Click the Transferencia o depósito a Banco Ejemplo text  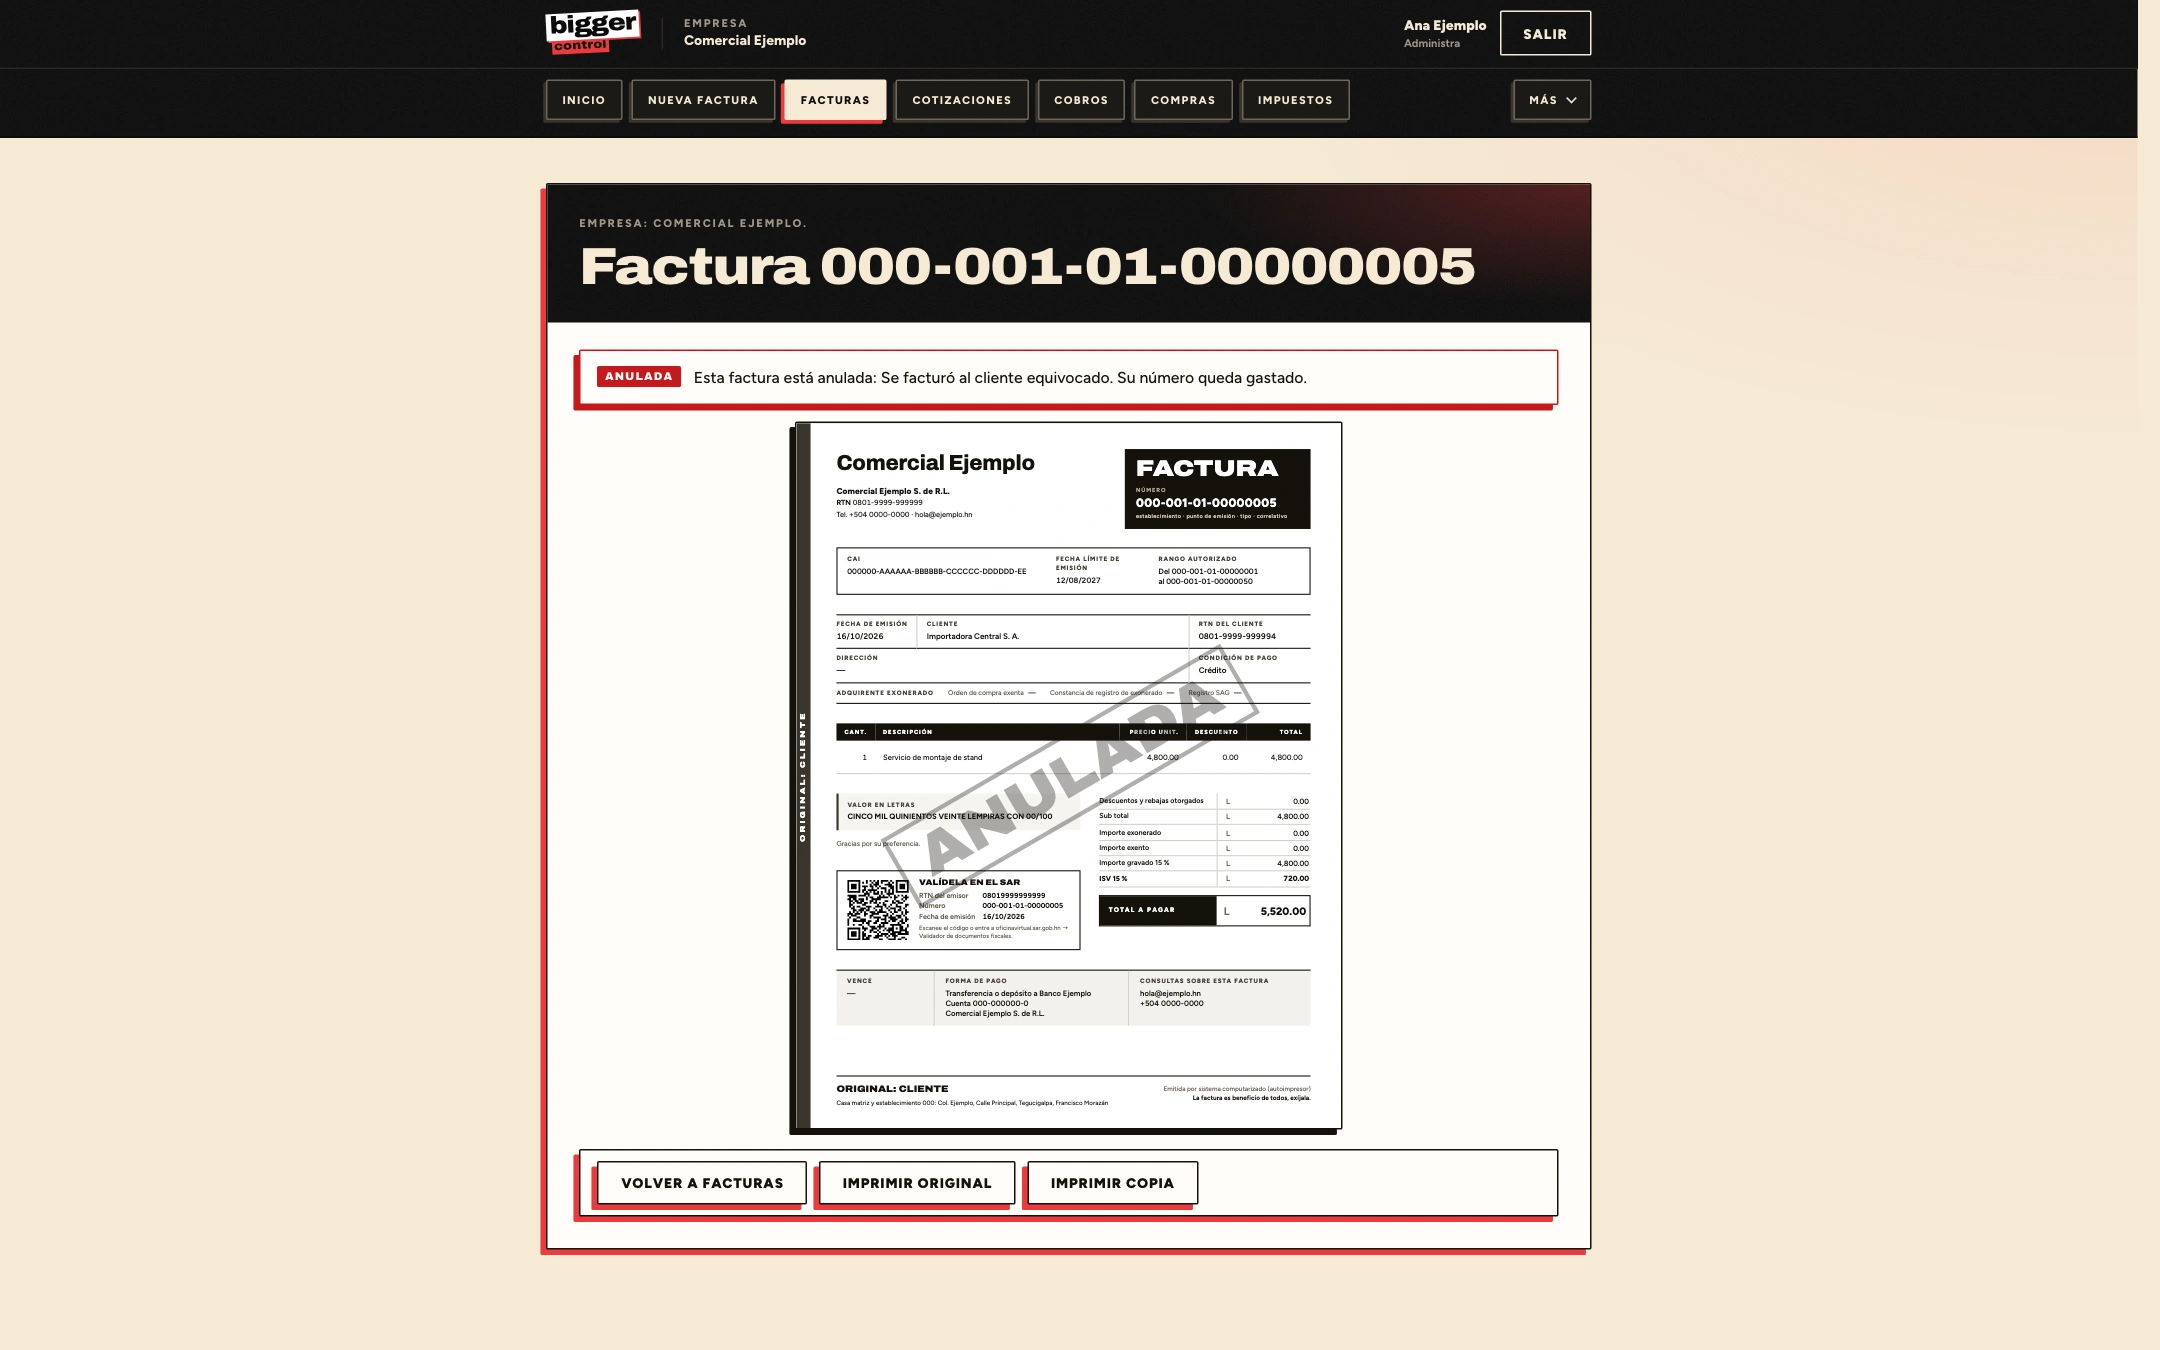tap(1018, 994)
